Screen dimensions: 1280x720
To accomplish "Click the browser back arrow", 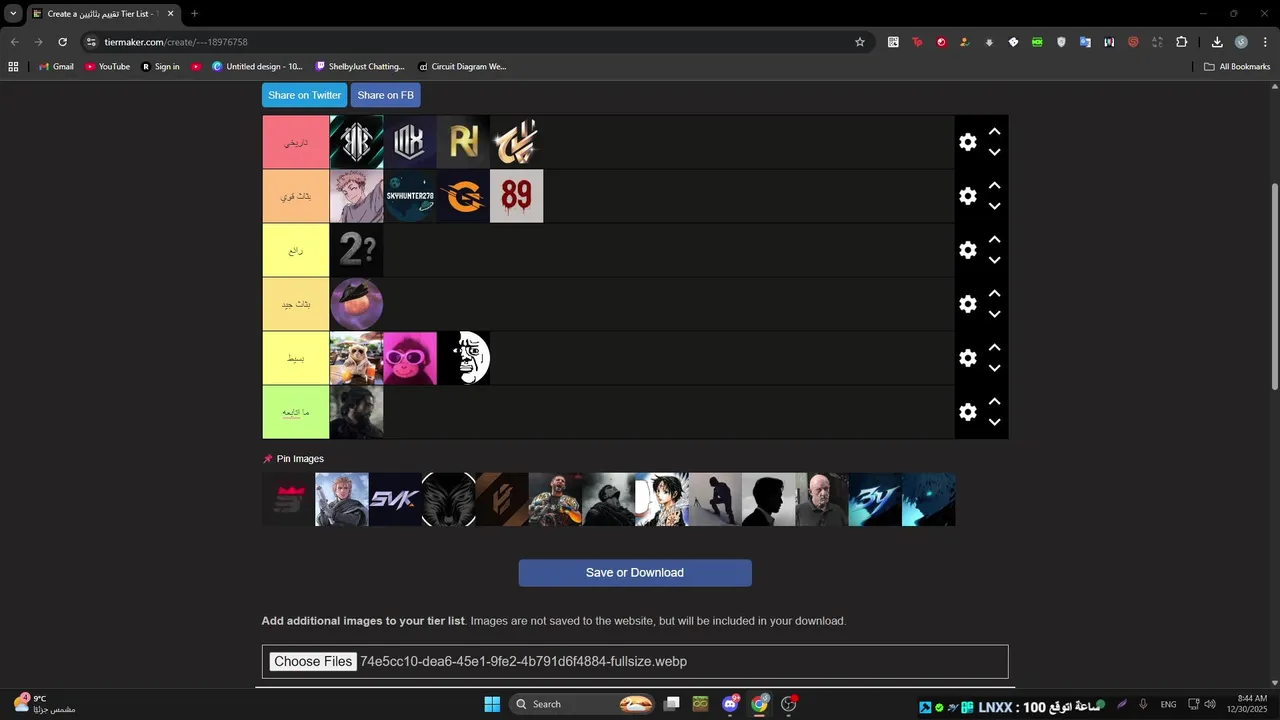I will (x=14, y=42).
